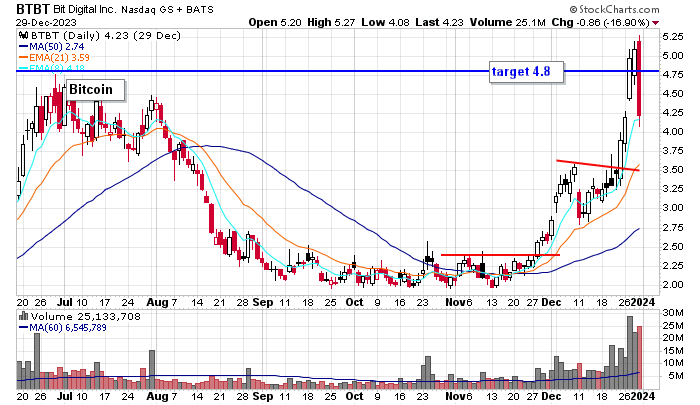700x405 pixels.
Task: Open the © StockCharts.com credit
Action: 614,9
